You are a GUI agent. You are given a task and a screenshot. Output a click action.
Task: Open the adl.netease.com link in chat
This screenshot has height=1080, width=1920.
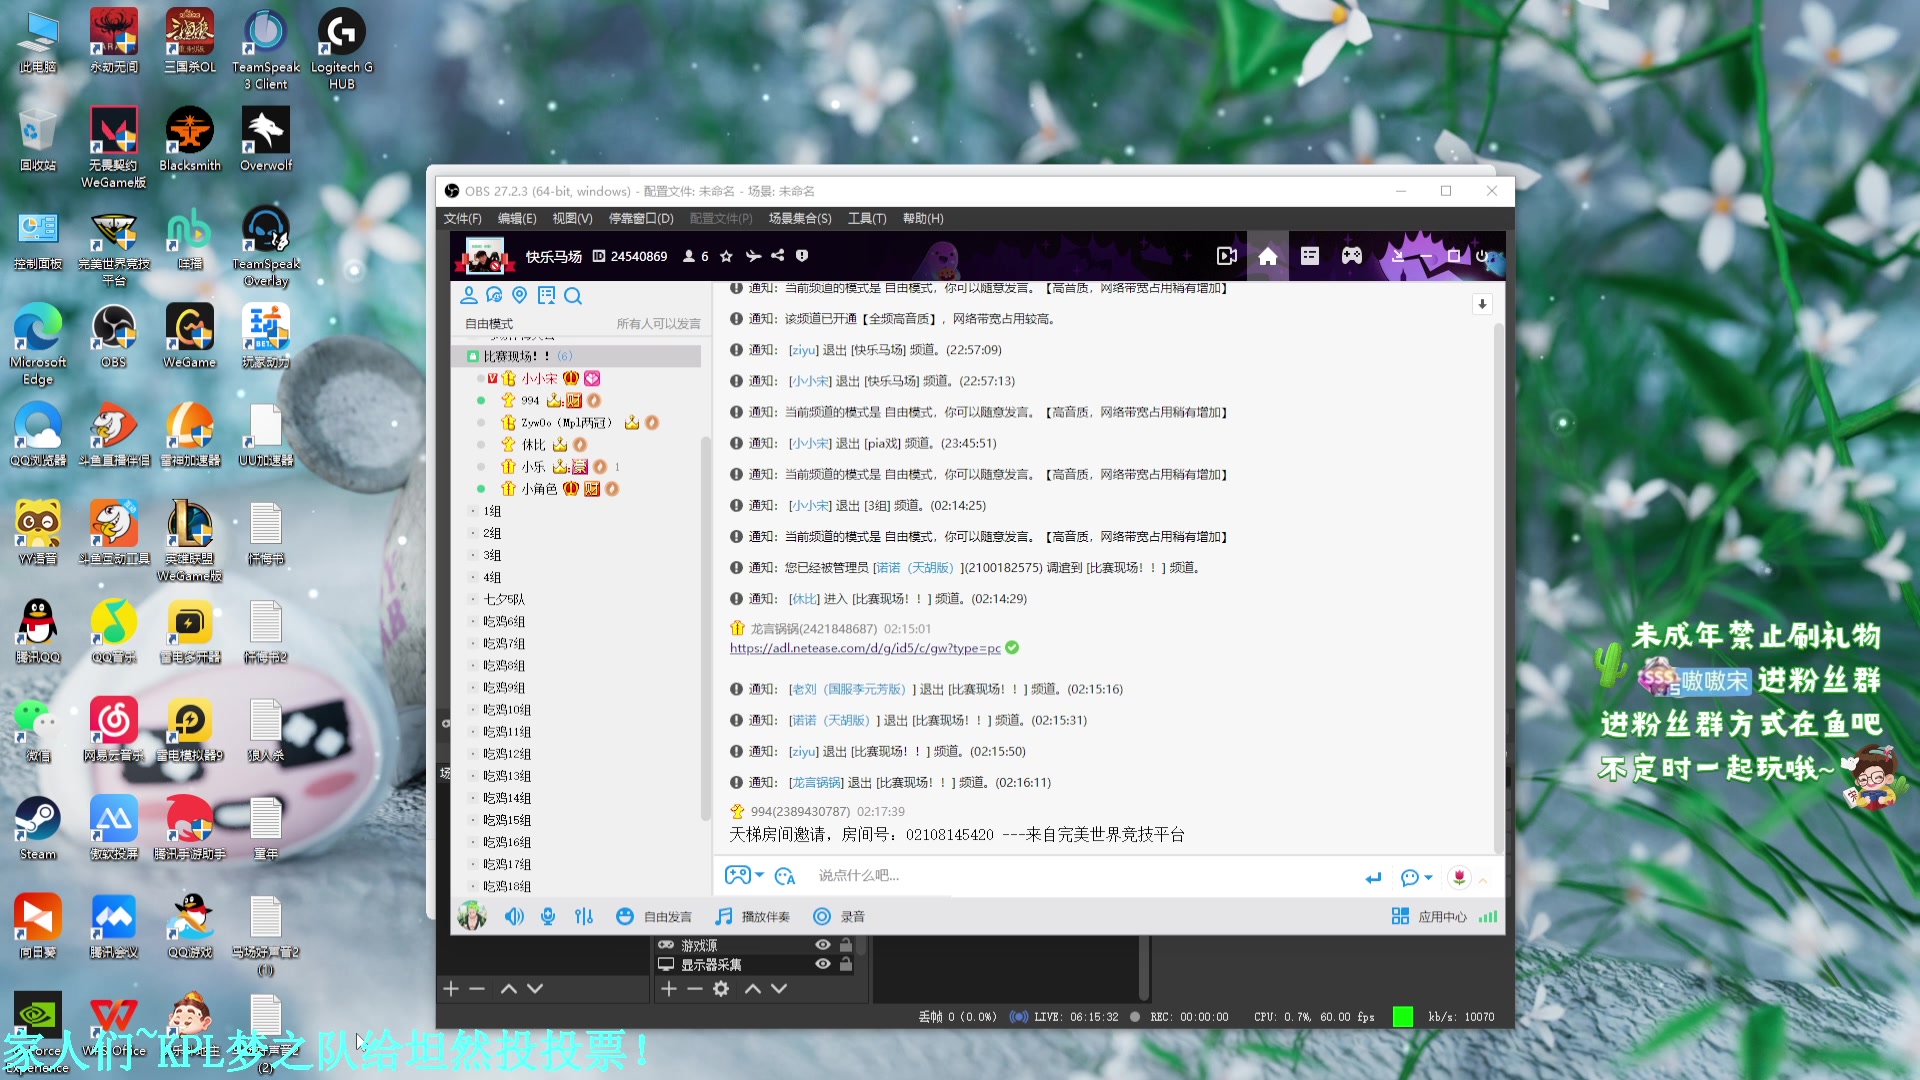[864, 648]
